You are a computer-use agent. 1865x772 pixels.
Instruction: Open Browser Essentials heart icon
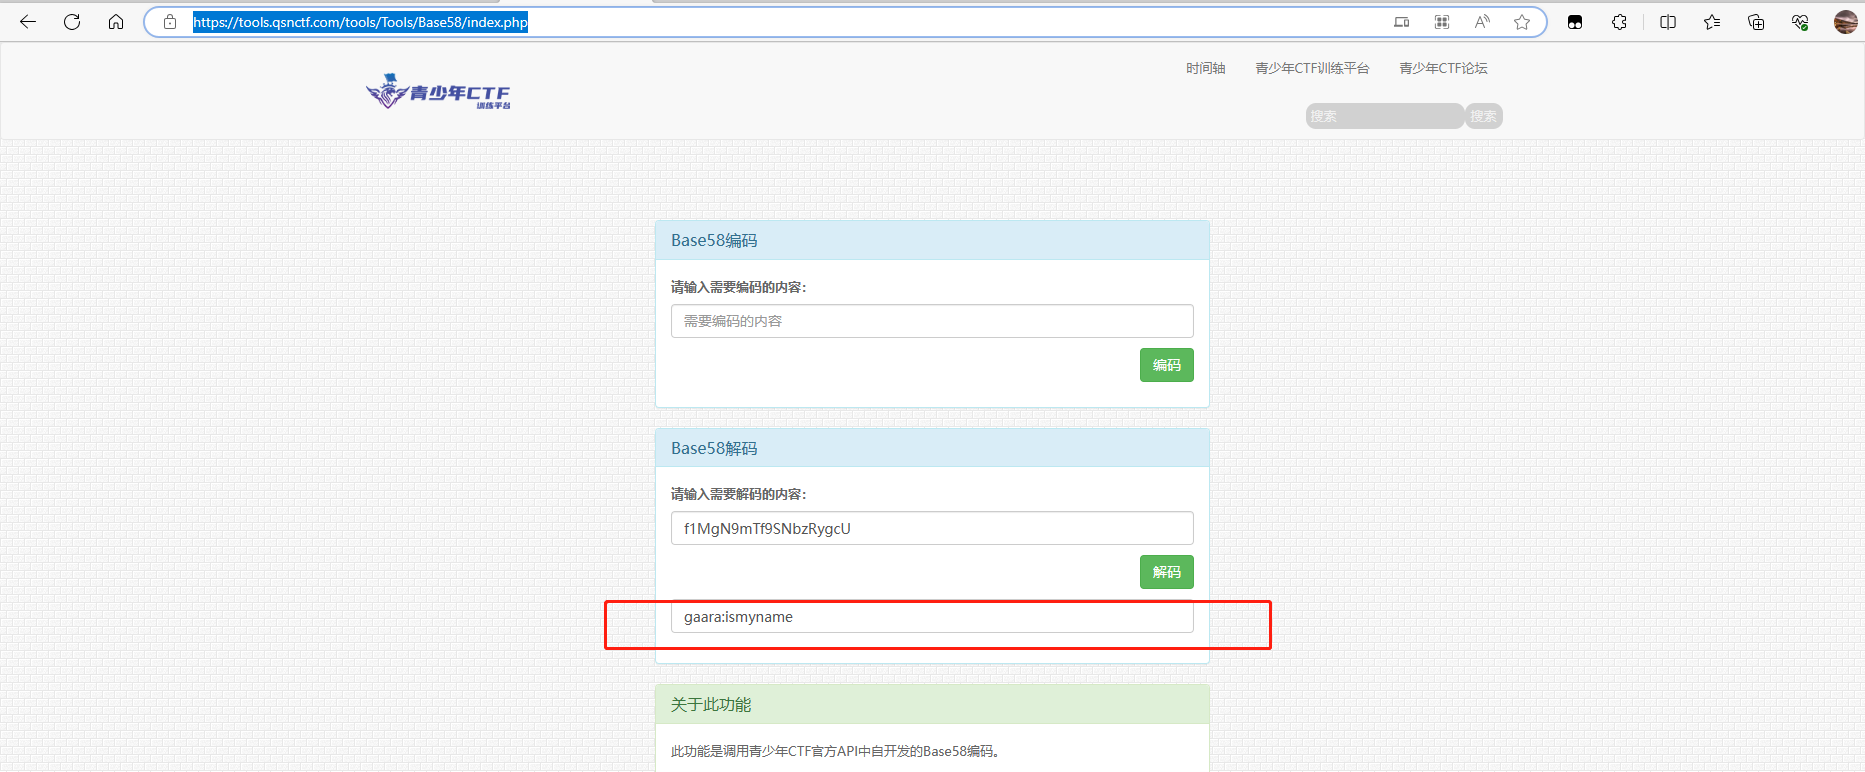(x=1800, y=22)
